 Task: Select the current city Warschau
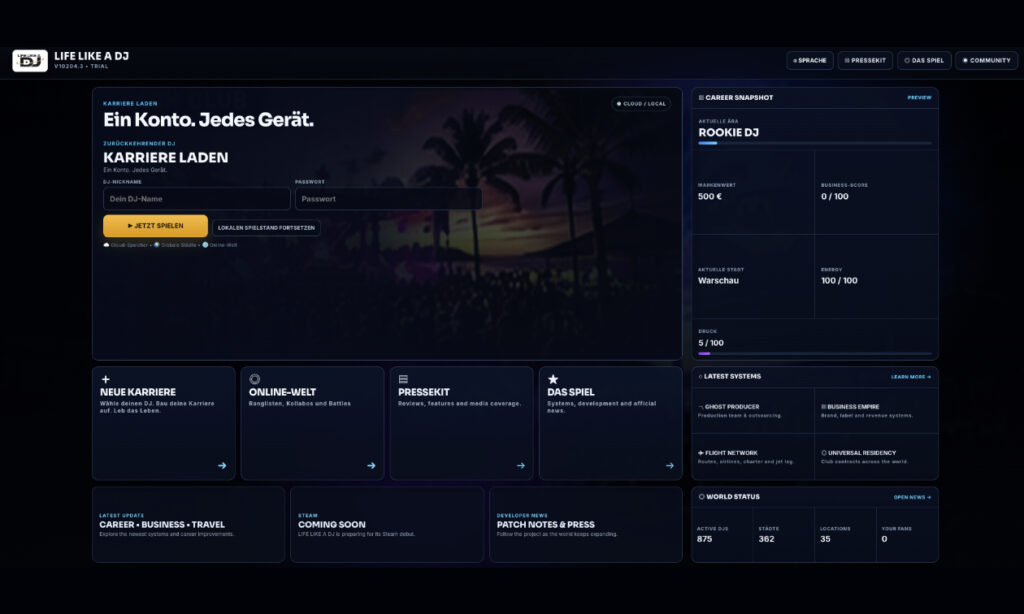pyautogui.click(x=718, y=280)
